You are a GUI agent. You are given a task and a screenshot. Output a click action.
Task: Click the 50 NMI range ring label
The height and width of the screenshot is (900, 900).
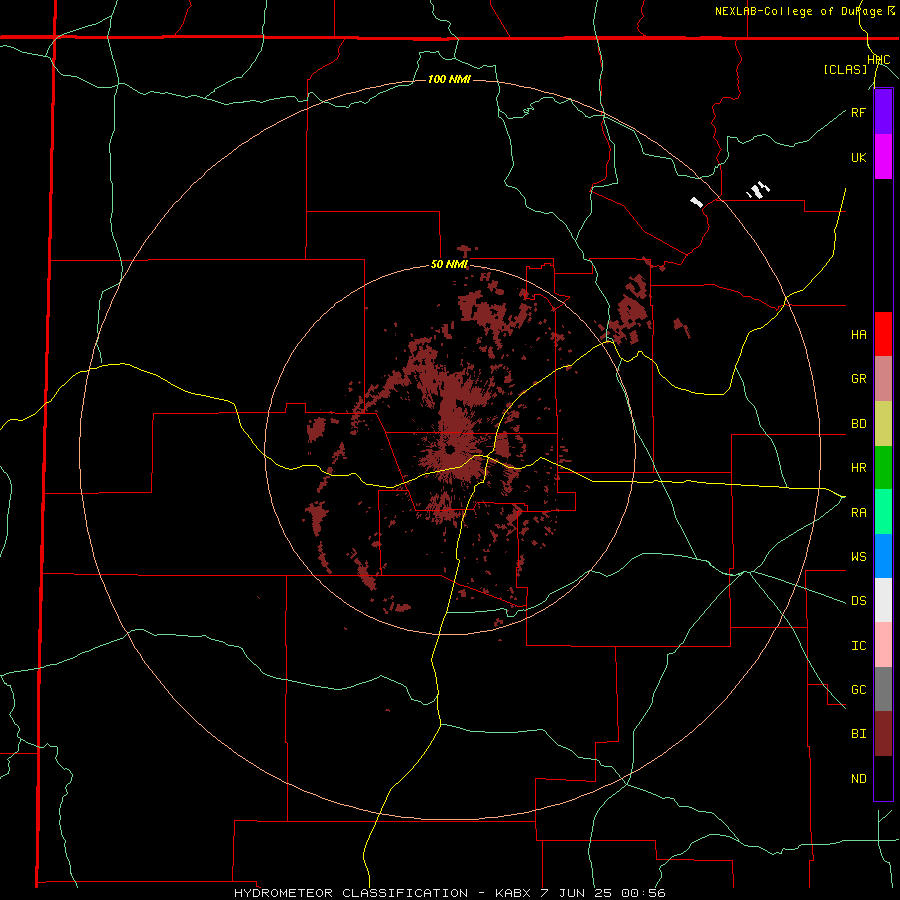coord(449,264)
